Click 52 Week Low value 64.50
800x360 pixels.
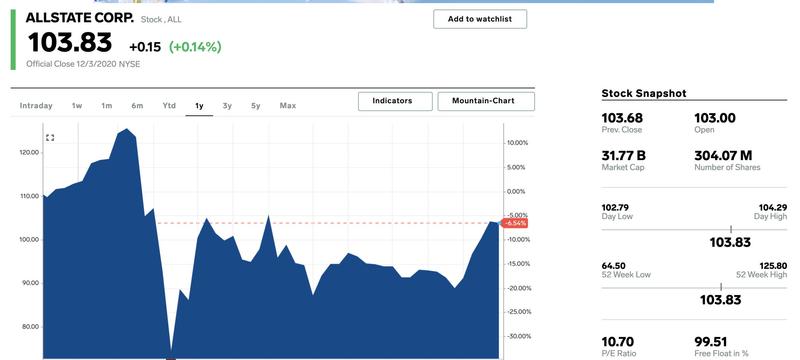tap(613, 266)
